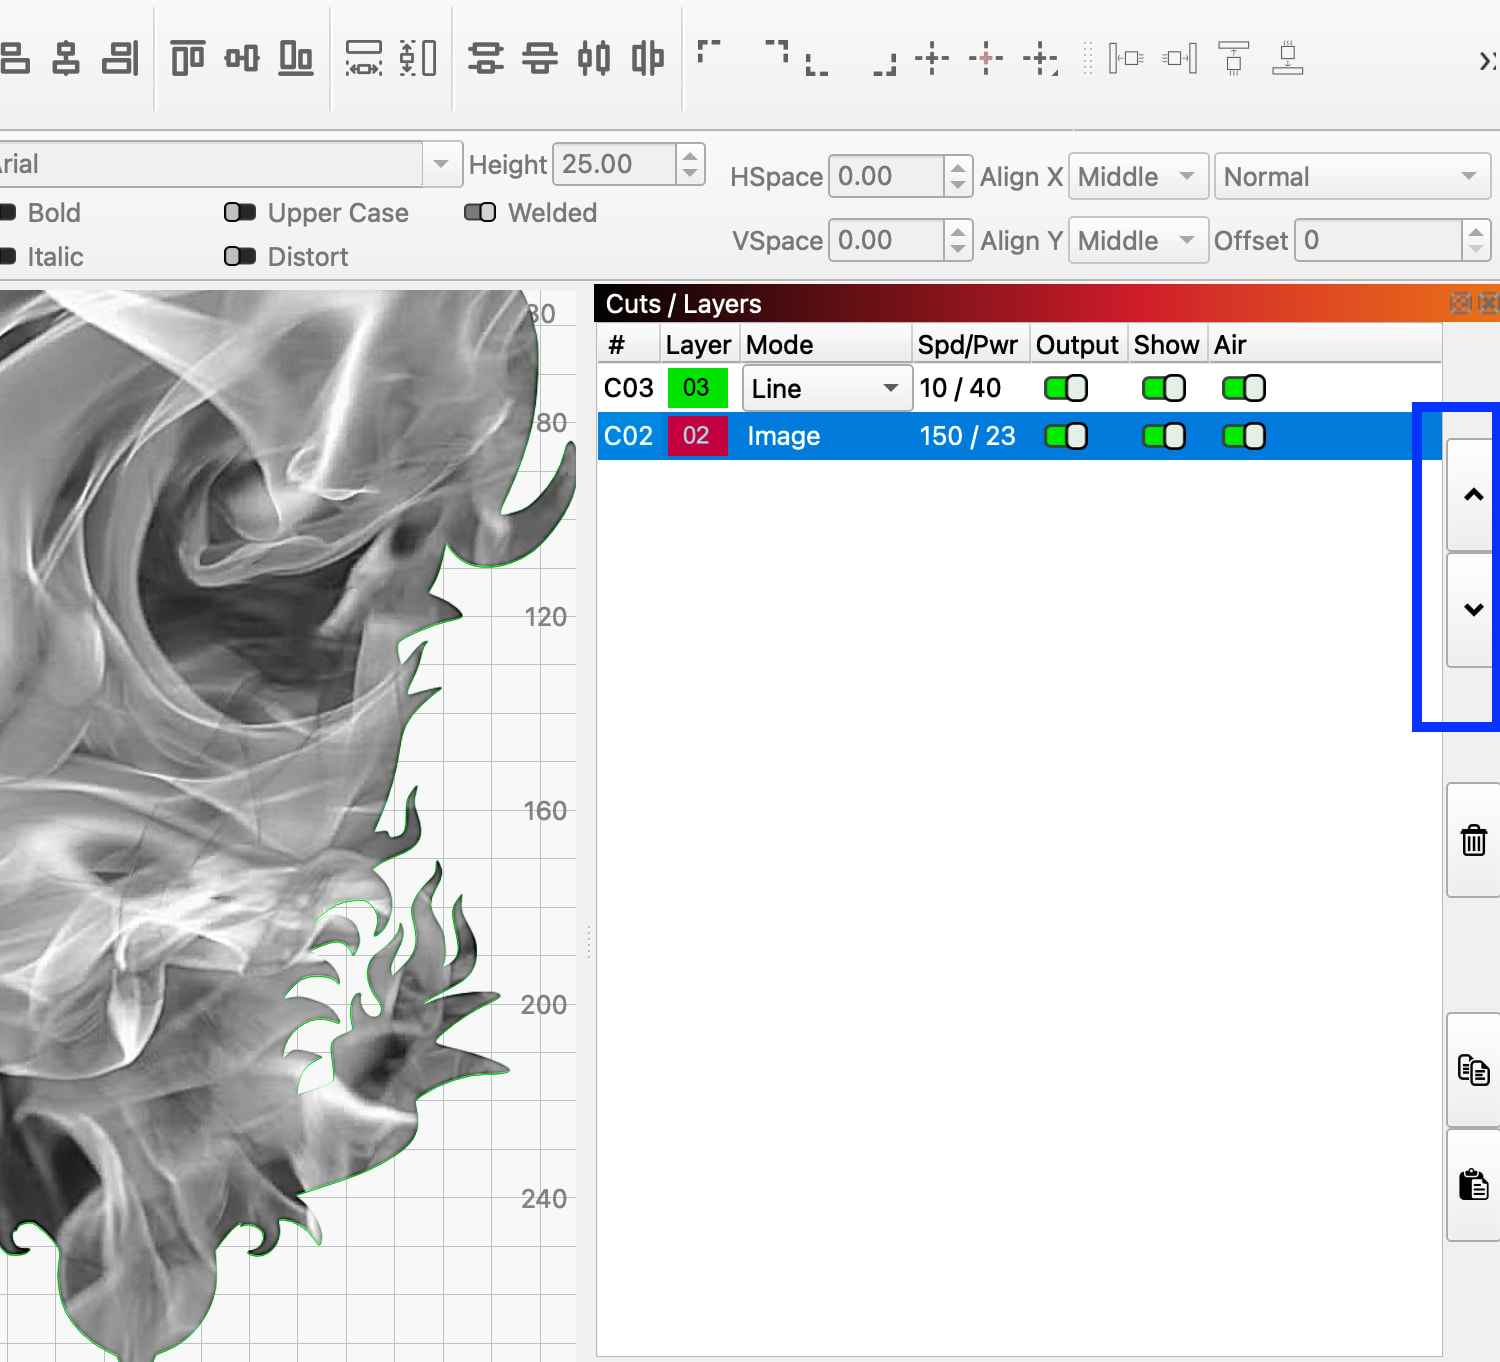Expand the Align X dropdown
Image resolution: width=1500 pixels, height=1362 pixels.
coord(1138,177)
